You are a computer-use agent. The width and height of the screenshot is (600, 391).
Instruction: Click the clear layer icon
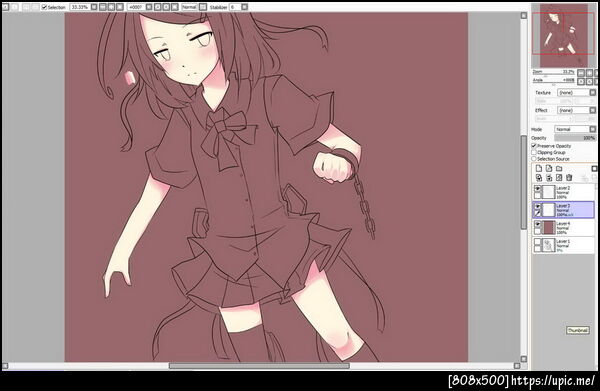[559, 178]
